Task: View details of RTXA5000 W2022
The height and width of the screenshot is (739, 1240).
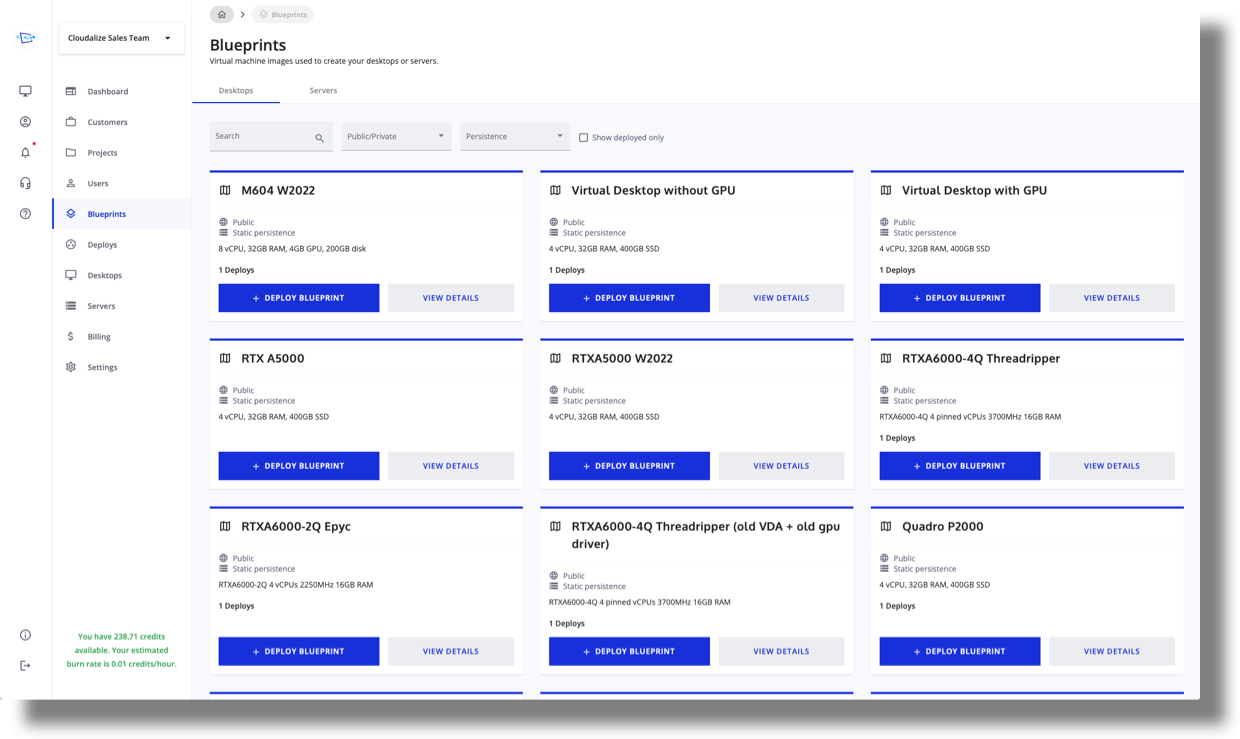Action: [781, 466]
